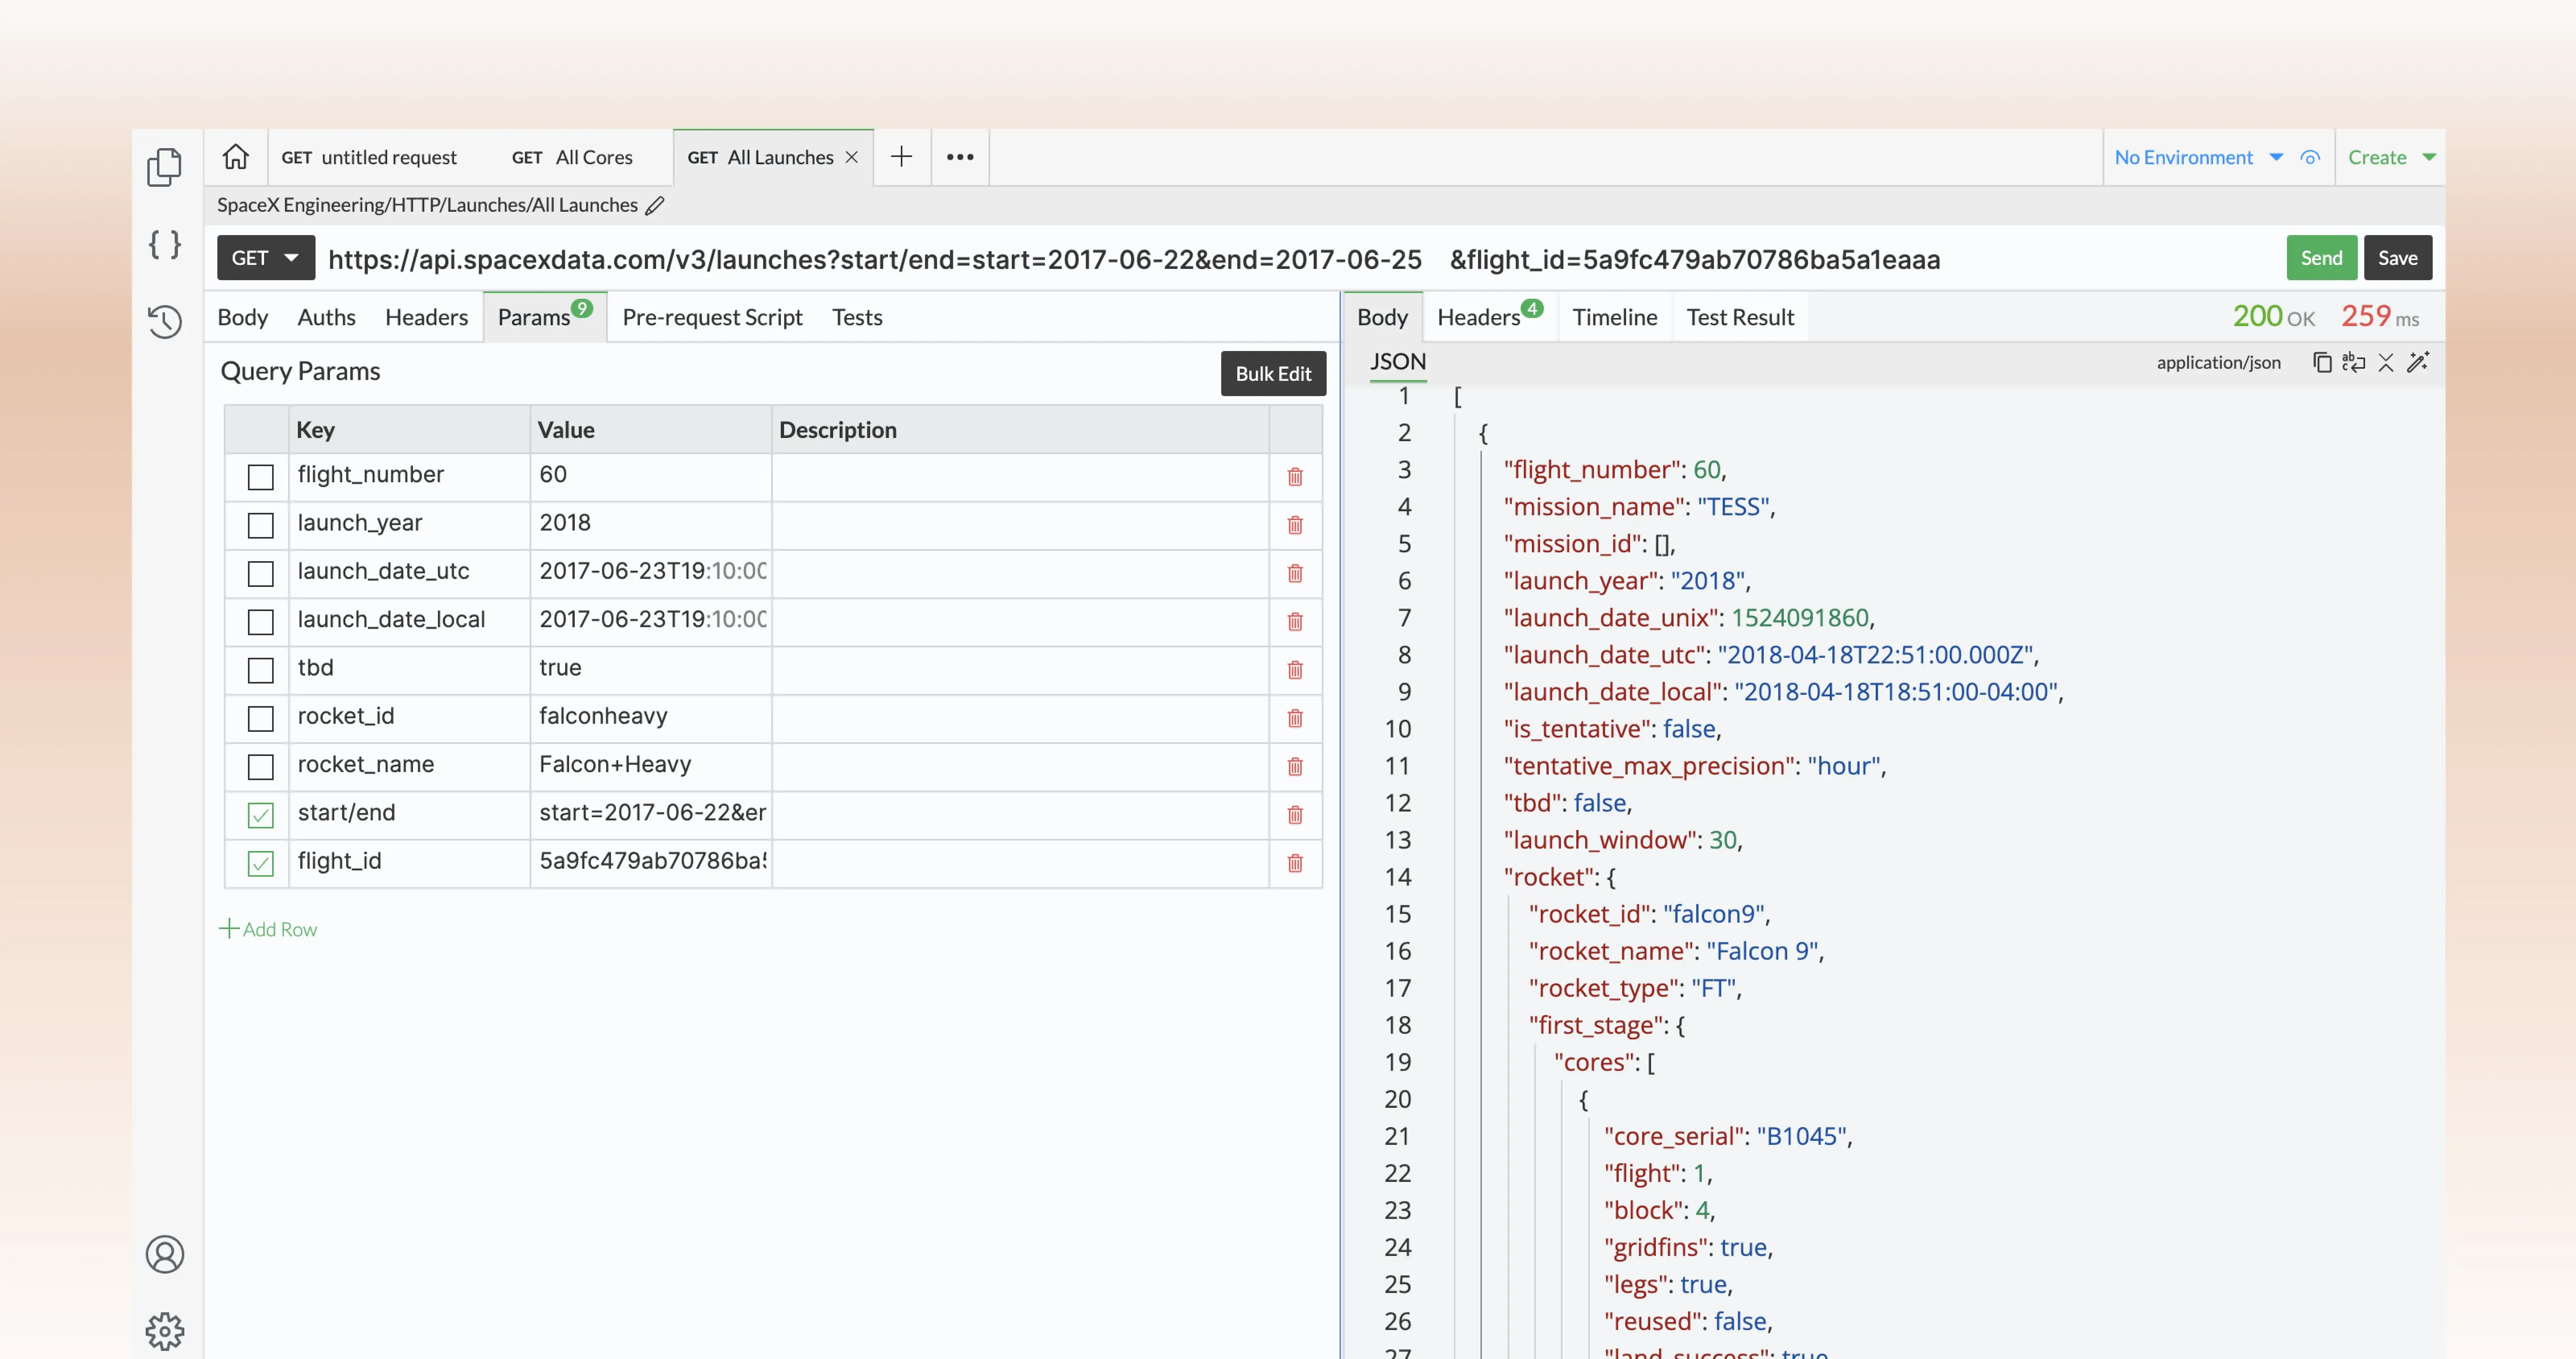The height and width of the screenshot is (1359, 2576).
Task: Open the GET method dropdown
Action: pyautogui.click(x=264, y=257)
